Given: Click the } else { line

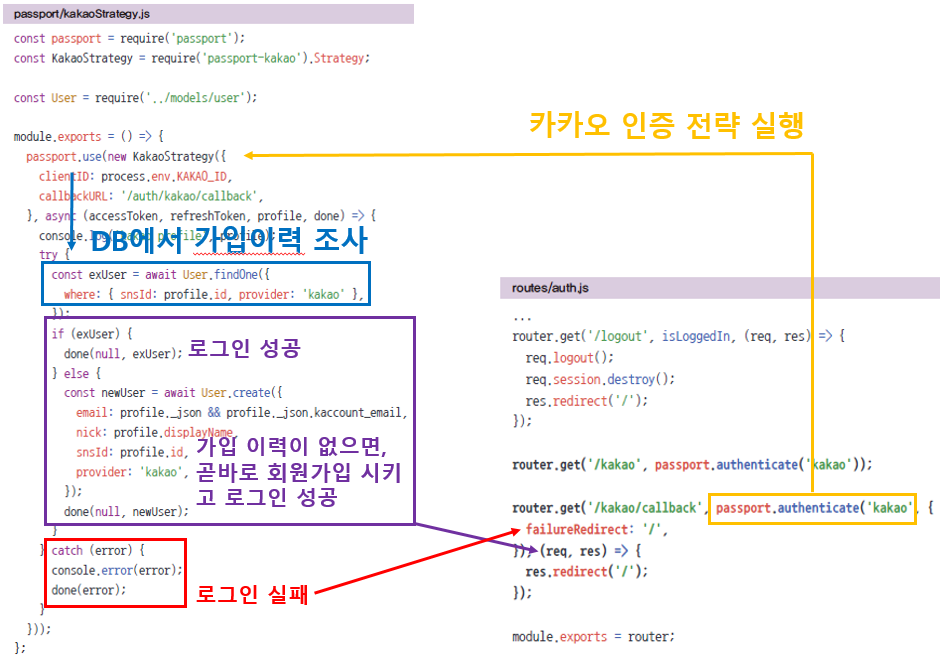Looking at the screenshot, I should [x=76, y=373].
